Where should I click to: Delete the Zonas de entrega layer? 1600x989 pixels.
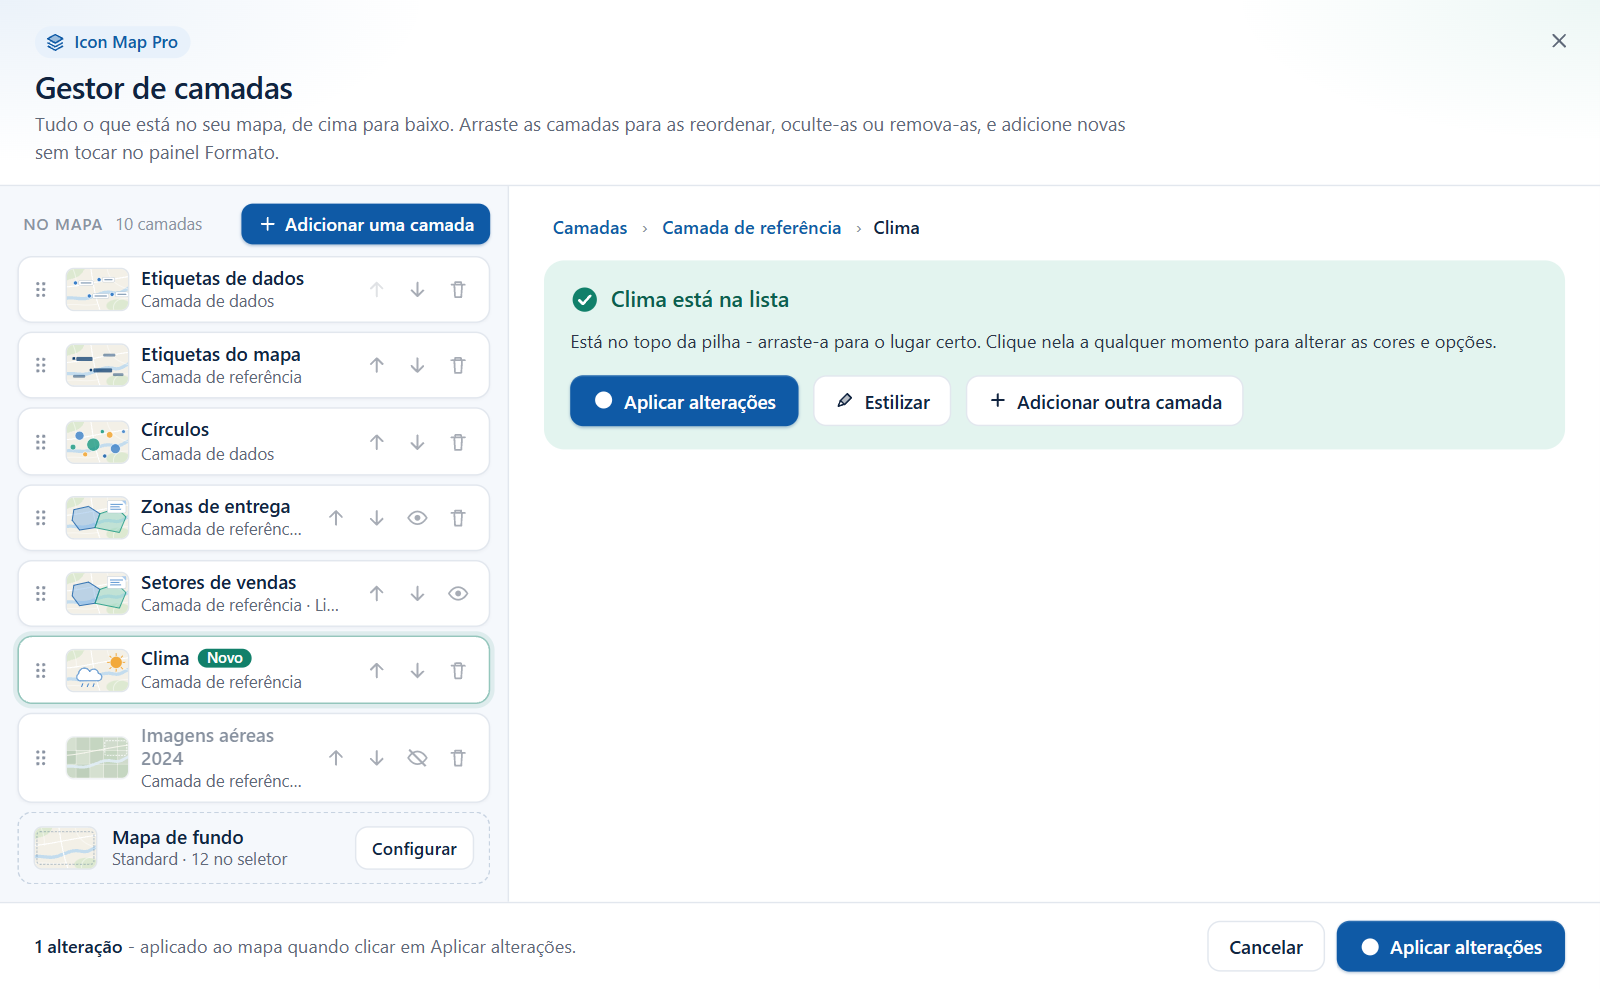[458, 518]
